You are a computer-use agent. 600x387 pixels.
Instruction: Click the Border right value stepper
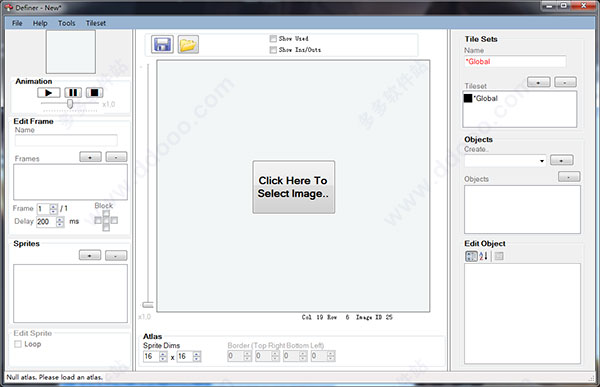[x=276, y=356]
